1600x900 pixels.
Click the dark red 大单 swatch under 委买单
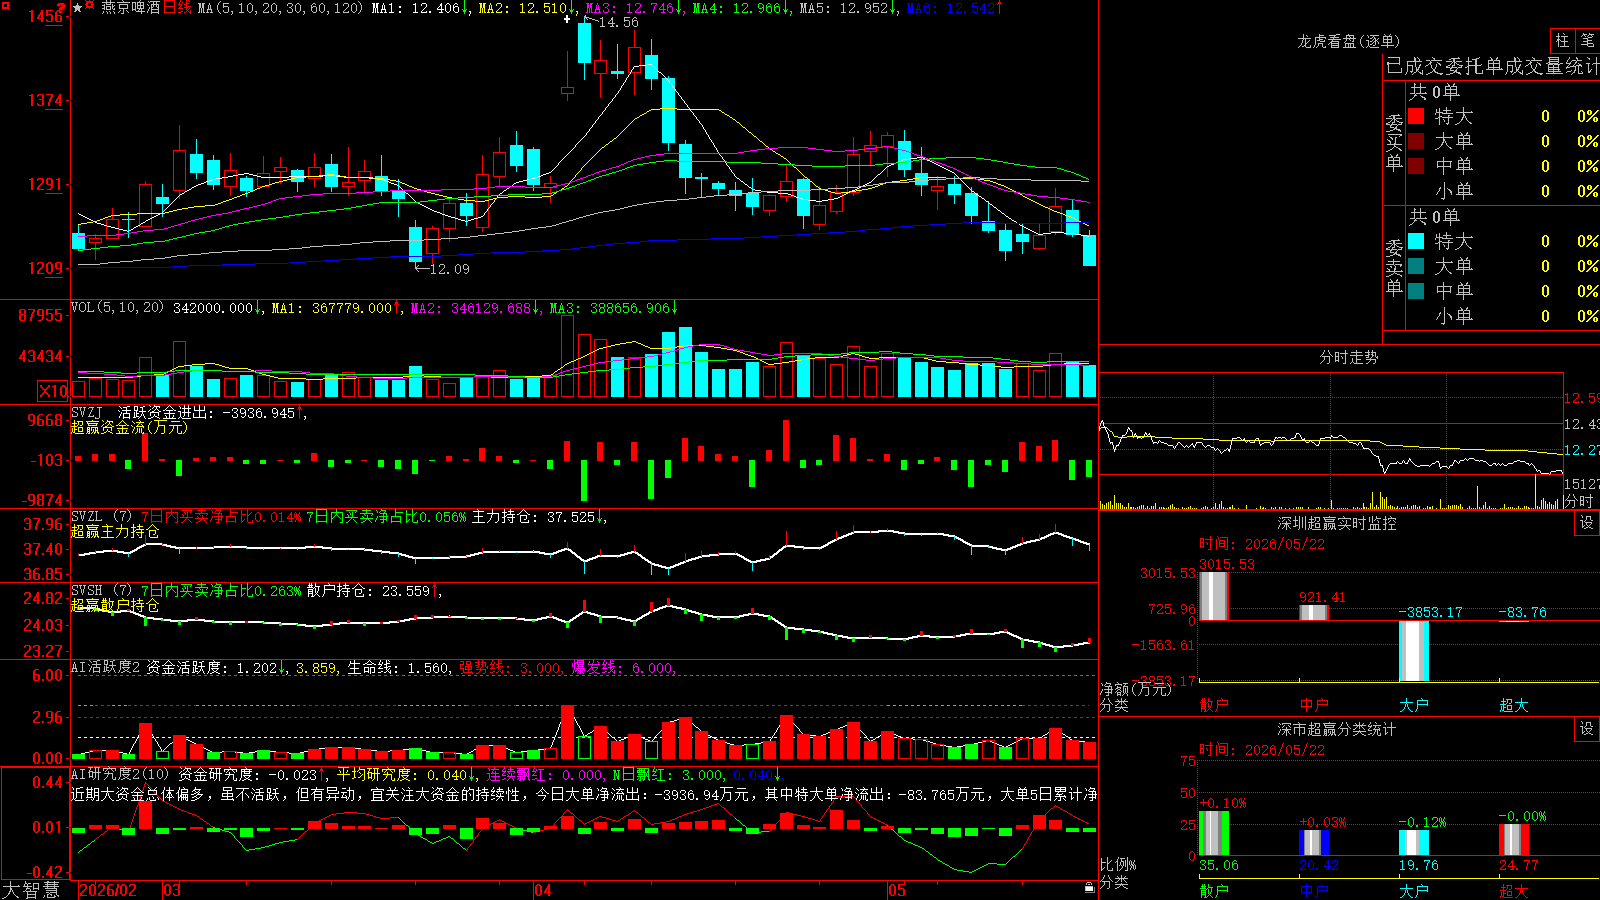[1416, 141]
